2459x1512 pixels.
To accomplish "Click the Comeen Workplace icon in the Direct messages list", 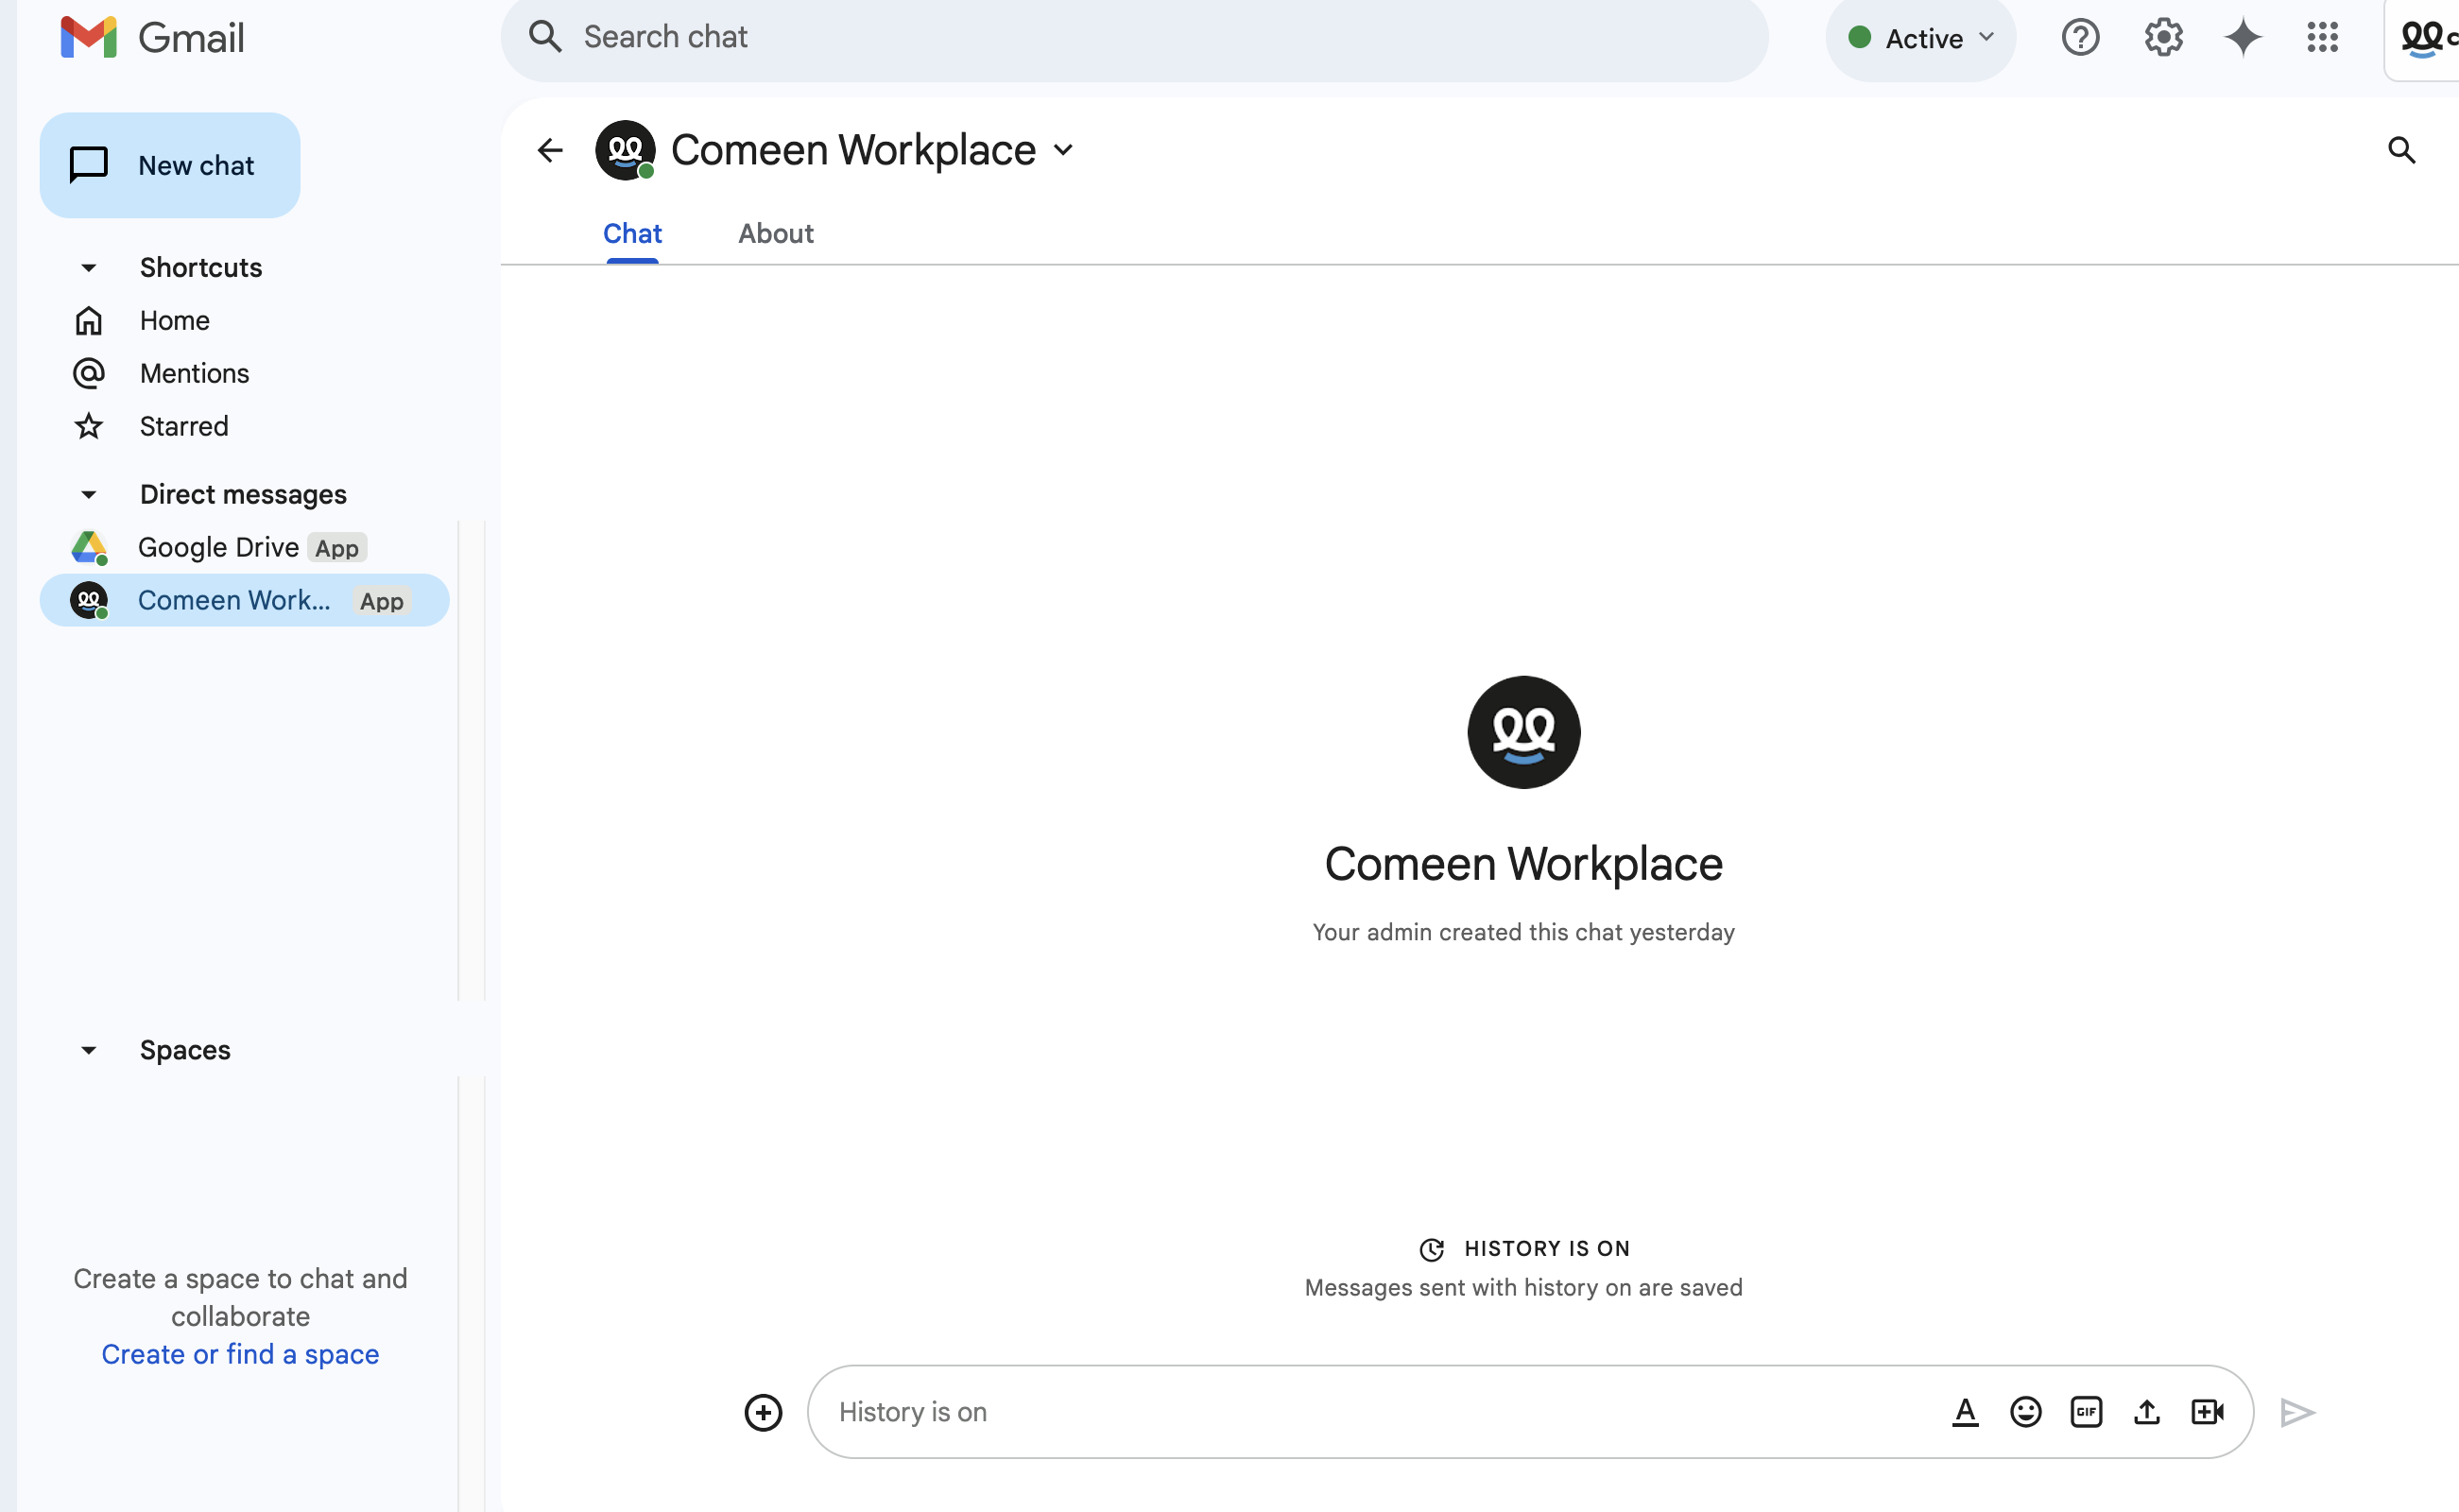I will point(89,600).
